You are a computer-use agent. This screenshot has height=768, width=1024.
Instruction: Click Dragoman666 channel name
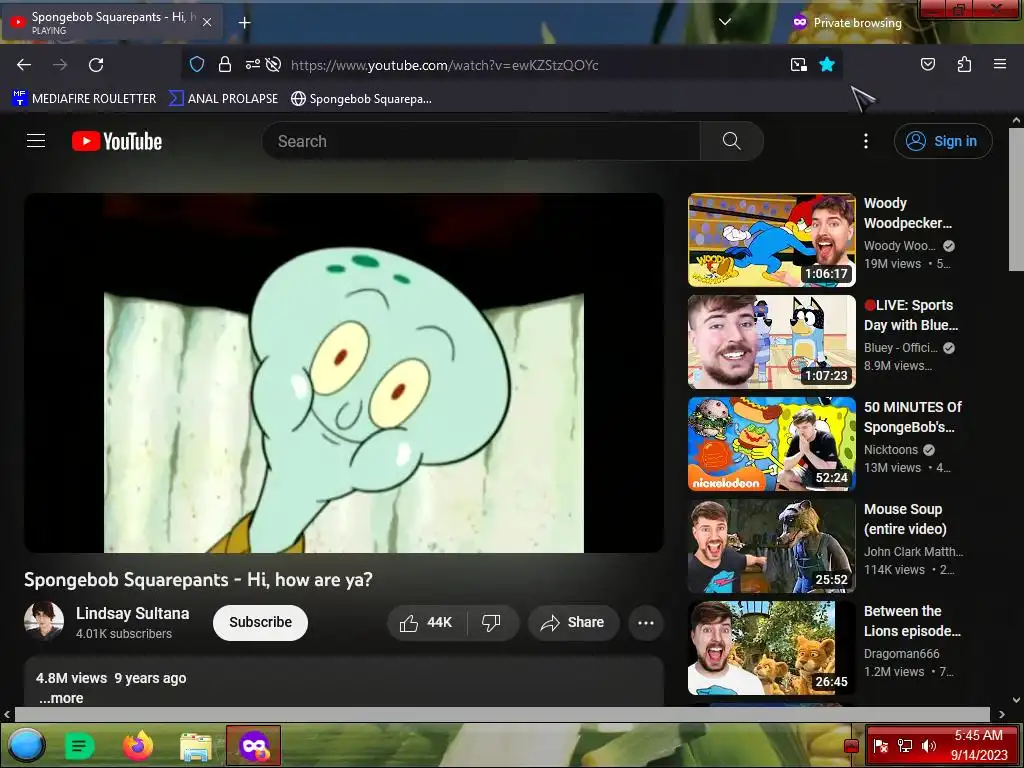[901, 654]
